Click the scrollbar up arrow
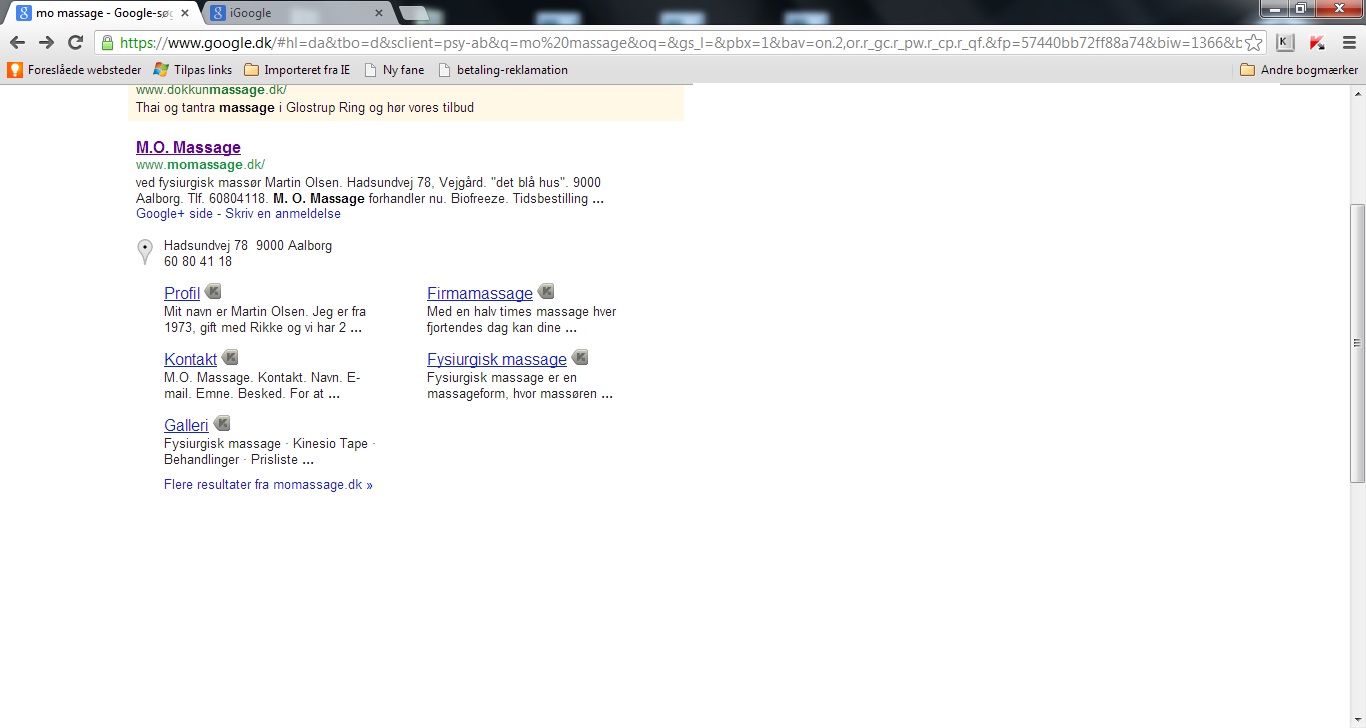 click(x=1357, y=92)
